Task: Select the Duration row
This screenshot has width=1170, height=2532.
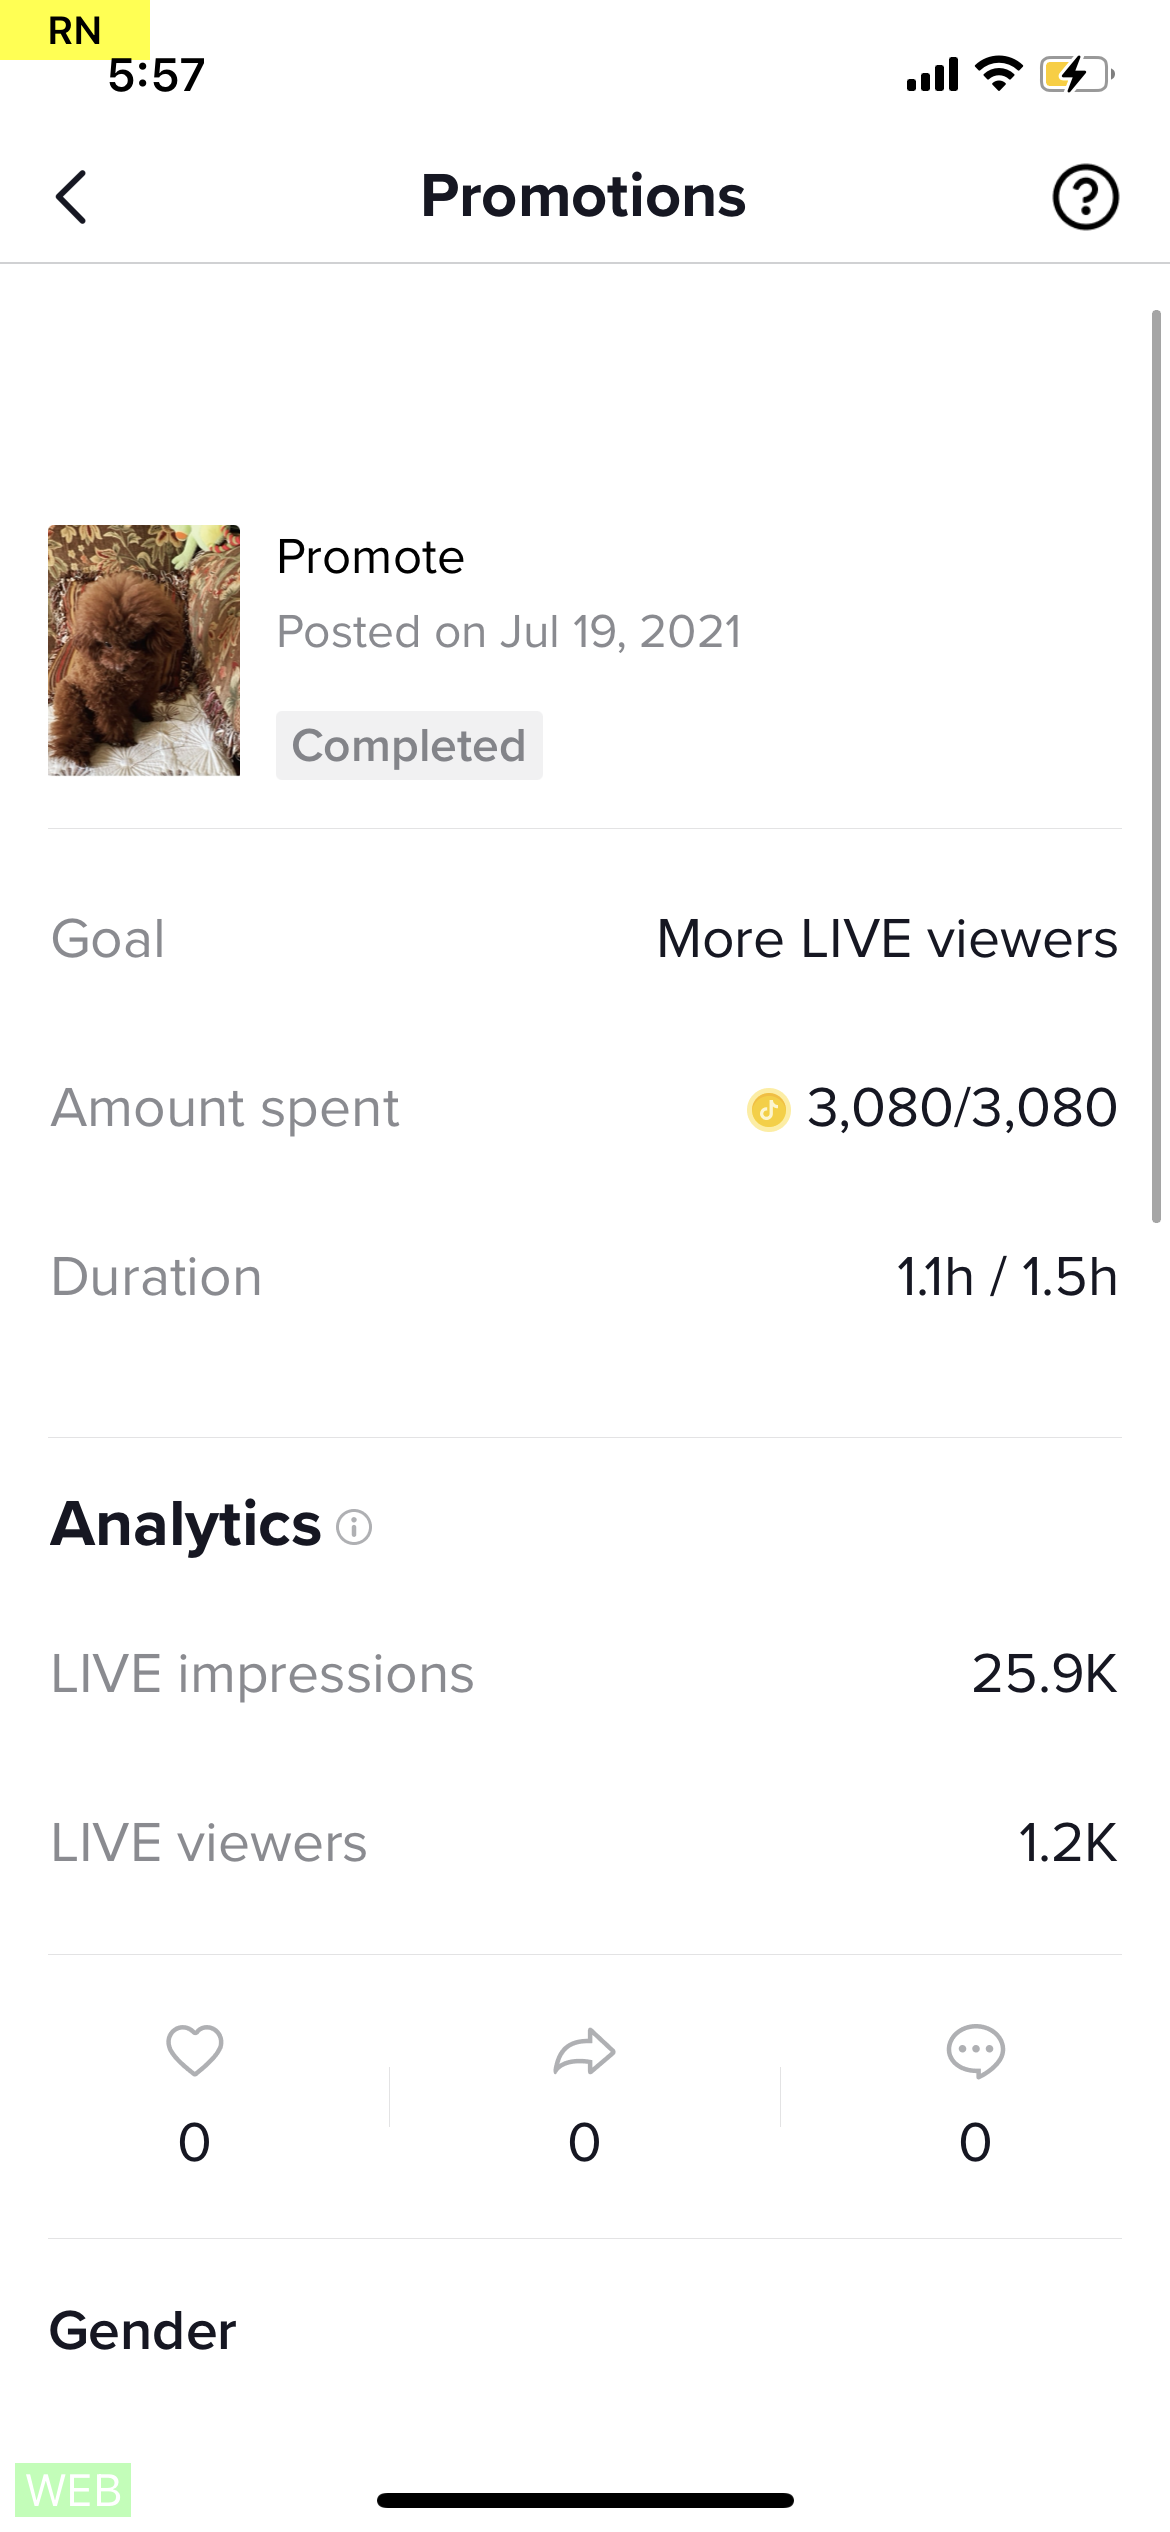Action: [x=584, y=1277]
